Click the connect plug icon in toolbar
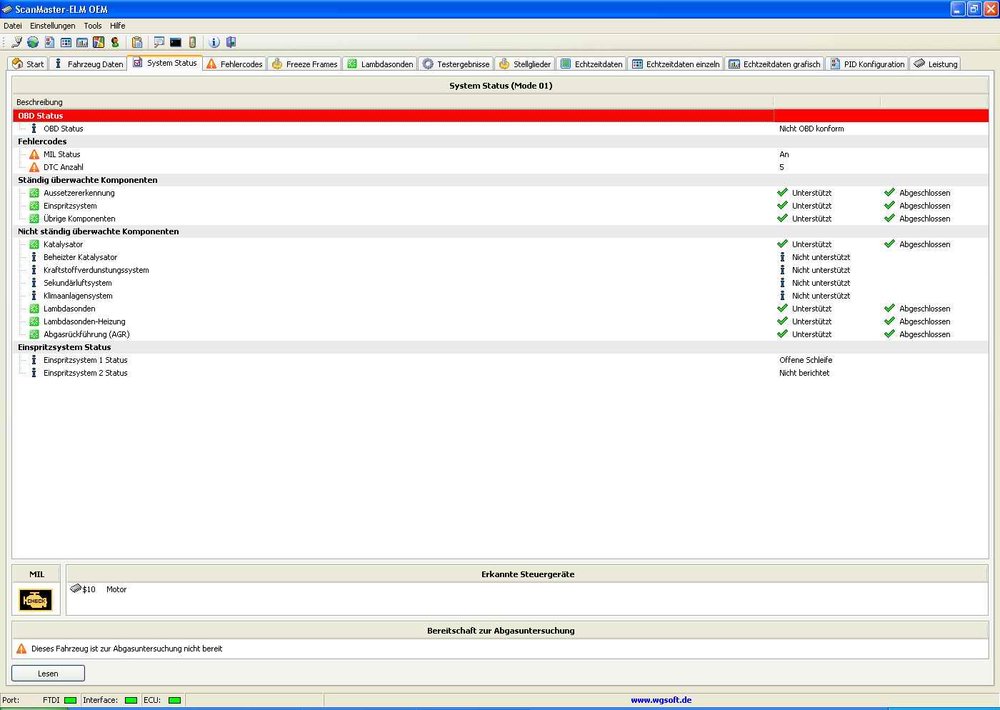 coord(16,43)
